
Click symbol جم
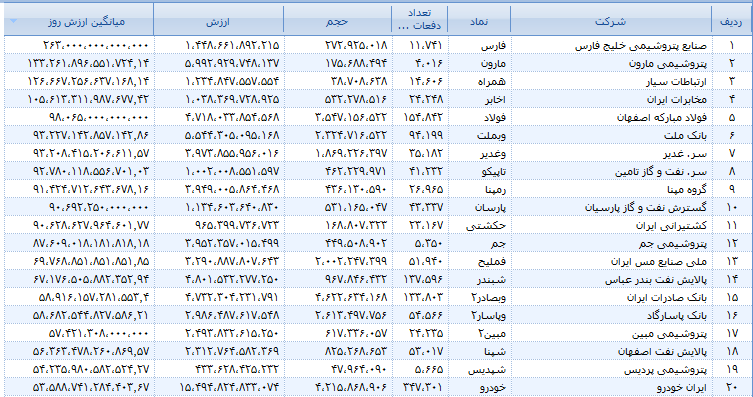[x=498, y=243]
